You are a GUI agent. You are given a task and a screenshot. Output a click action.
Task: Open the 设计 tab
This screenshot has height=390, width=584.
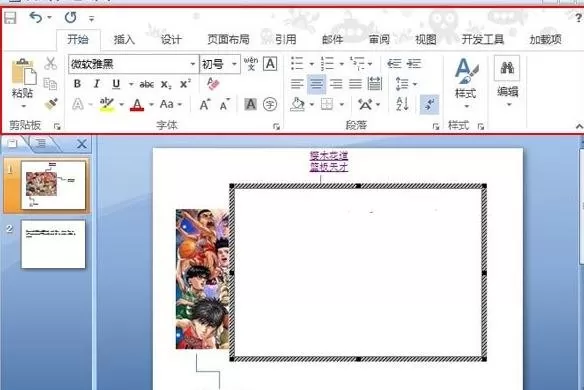171,39
